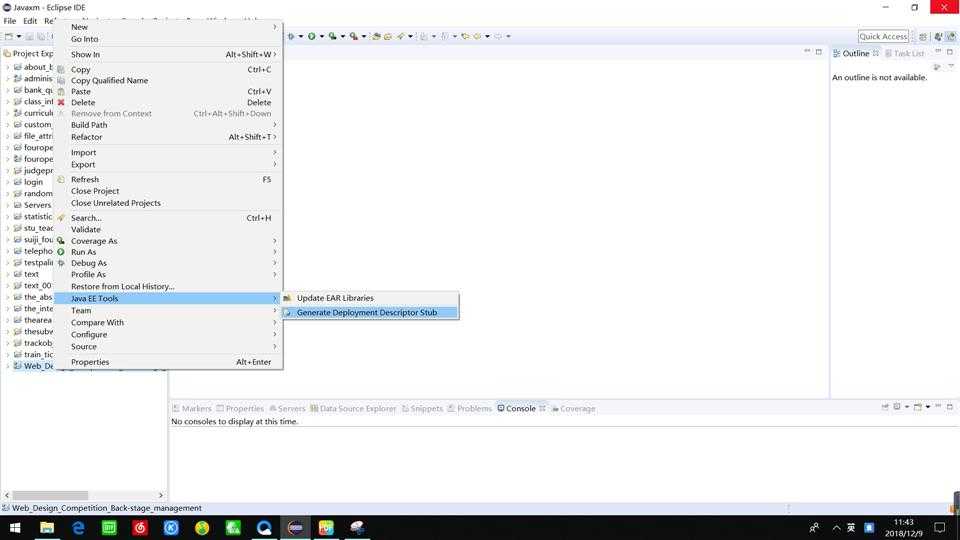Click the Delete menu item's red X icon
Screen dimensions: 960x540
[61, 102]
